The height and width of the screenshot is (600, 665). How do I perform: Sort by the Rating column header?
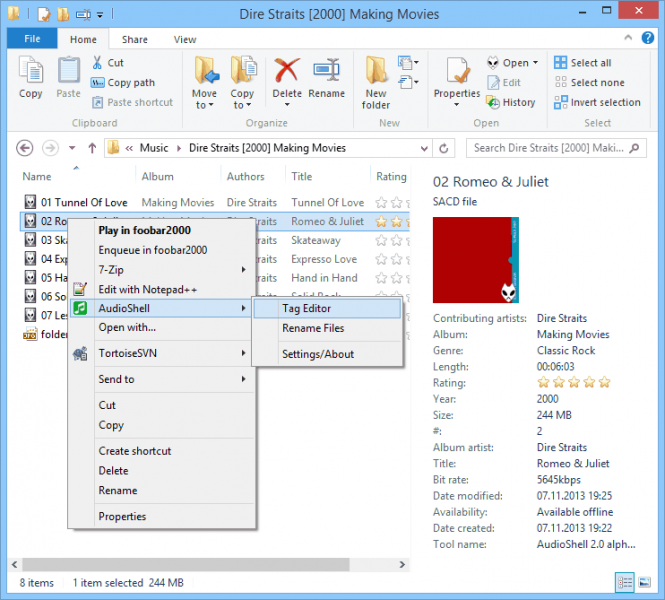[x=391, y=176]
